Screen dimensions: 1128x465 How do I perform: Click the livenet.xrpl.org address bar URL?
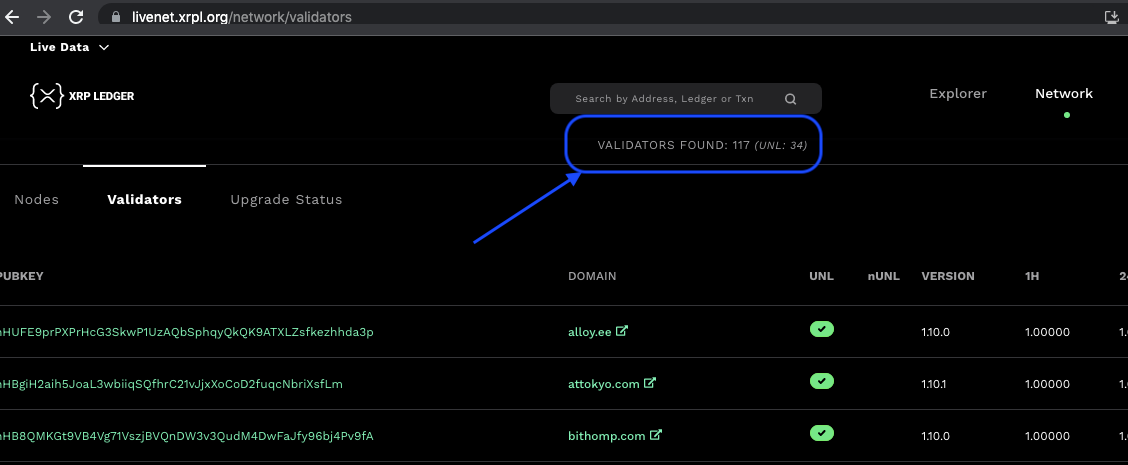[241, 17]
